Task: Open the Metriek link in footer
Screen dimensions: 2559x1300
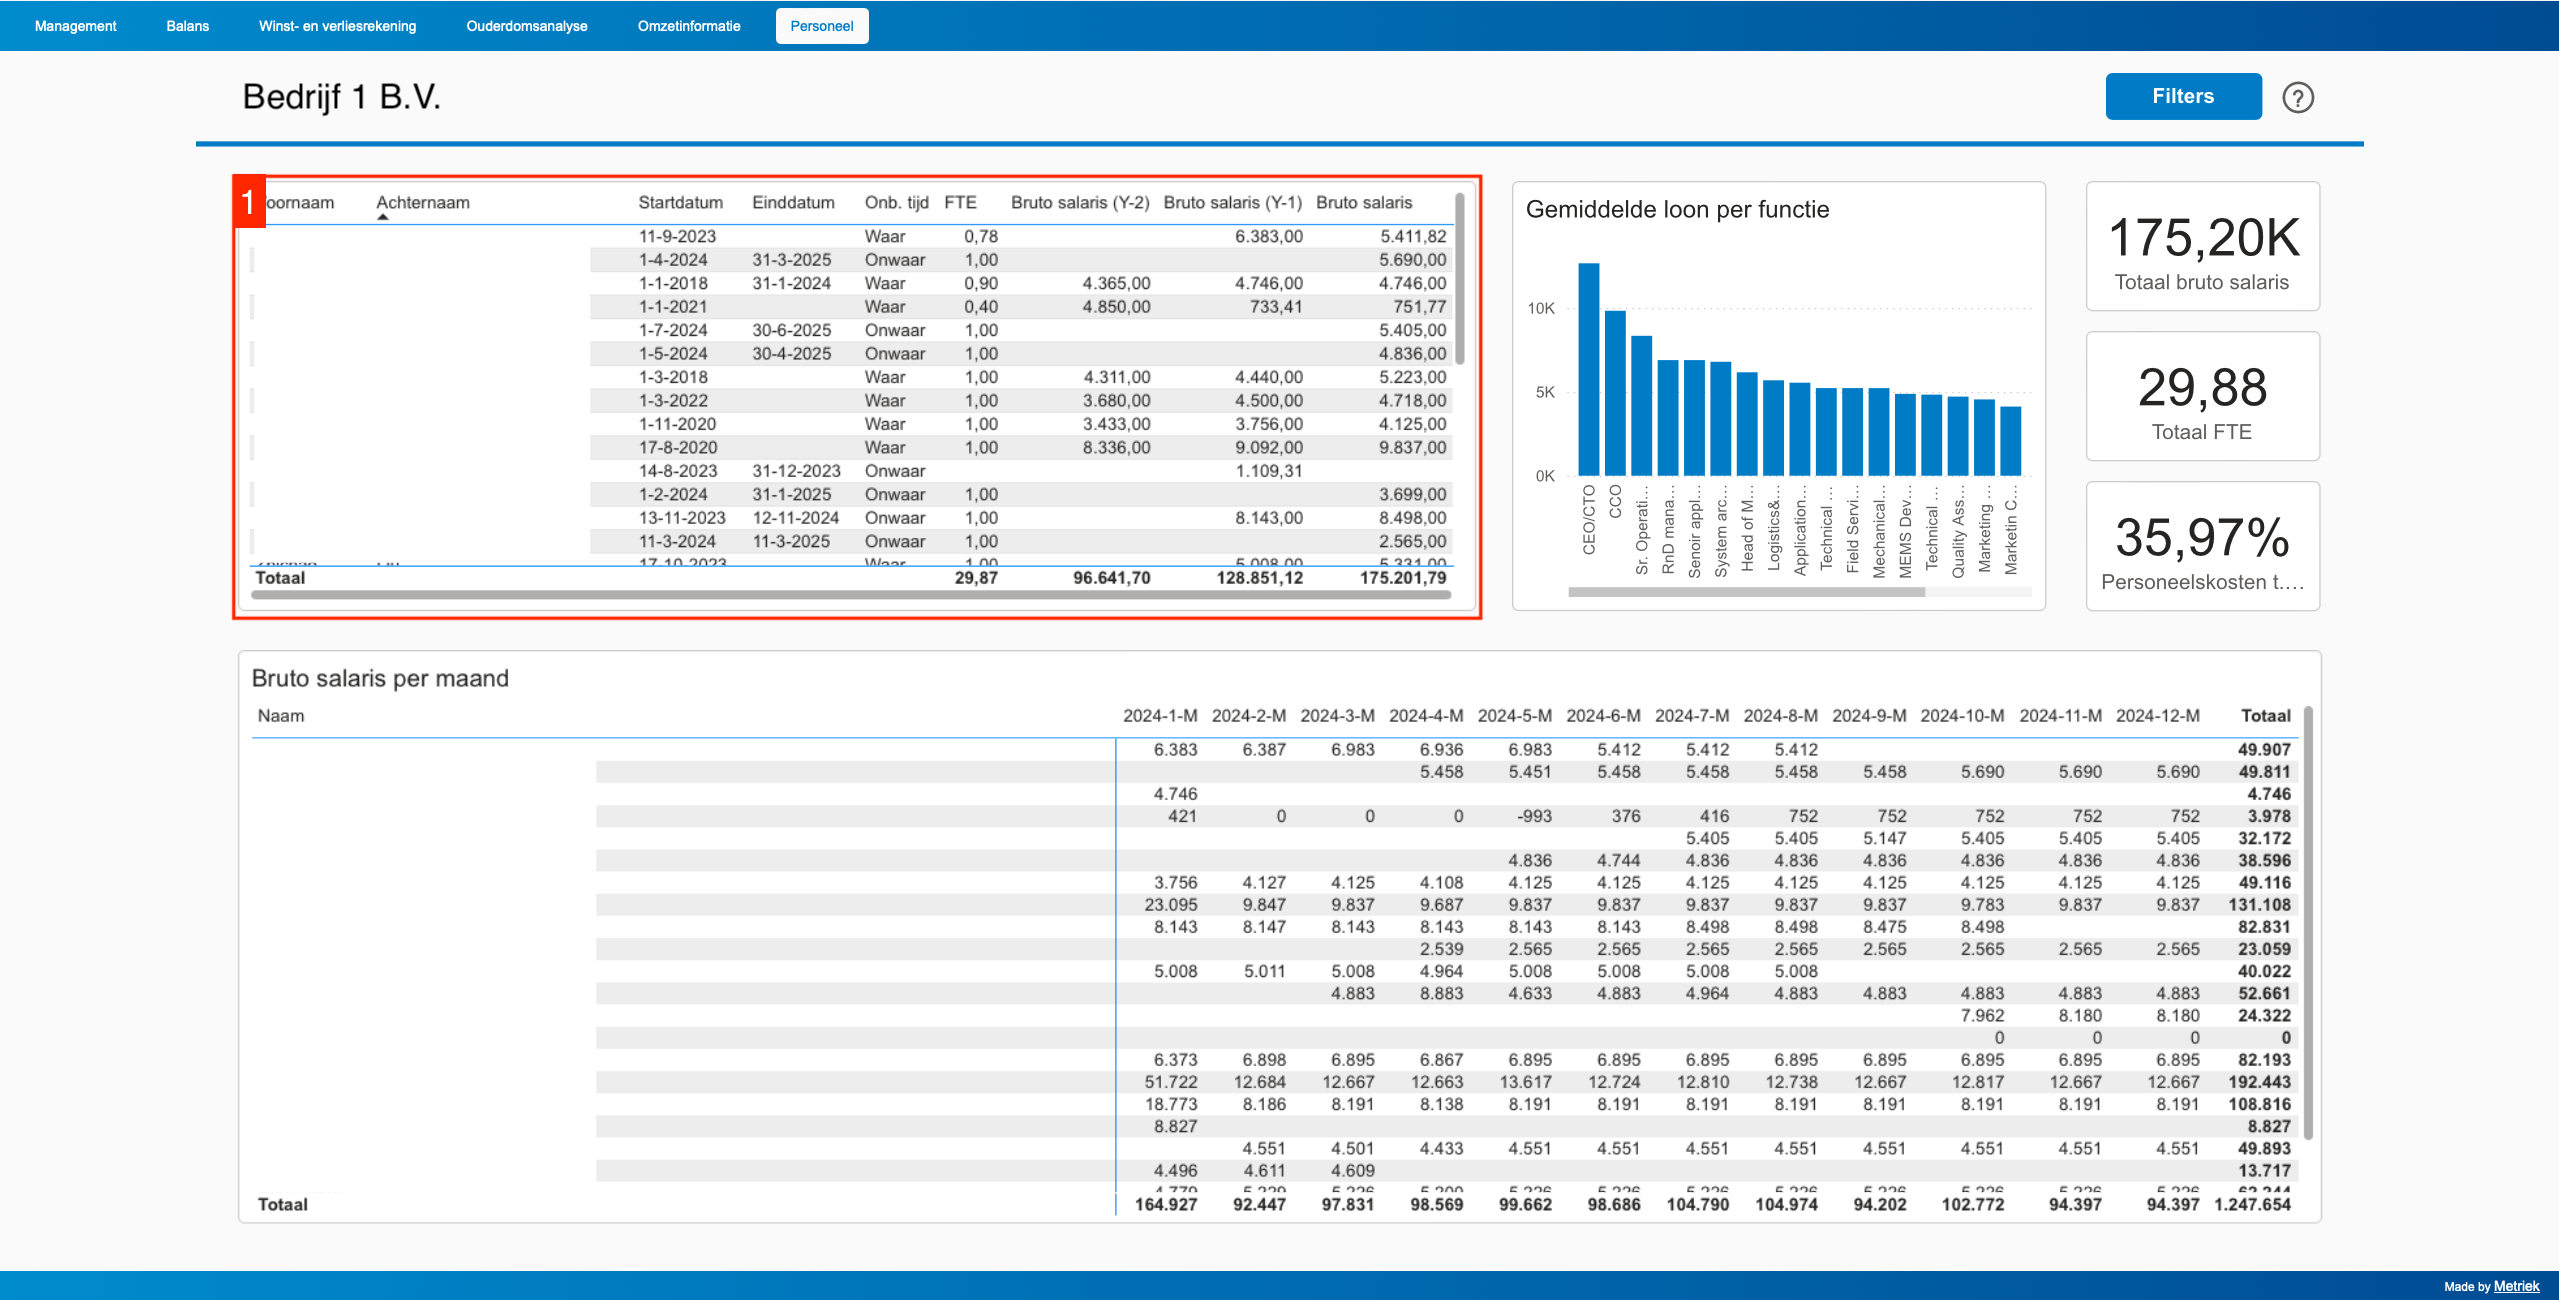Action: [x=2516, y=1286]
